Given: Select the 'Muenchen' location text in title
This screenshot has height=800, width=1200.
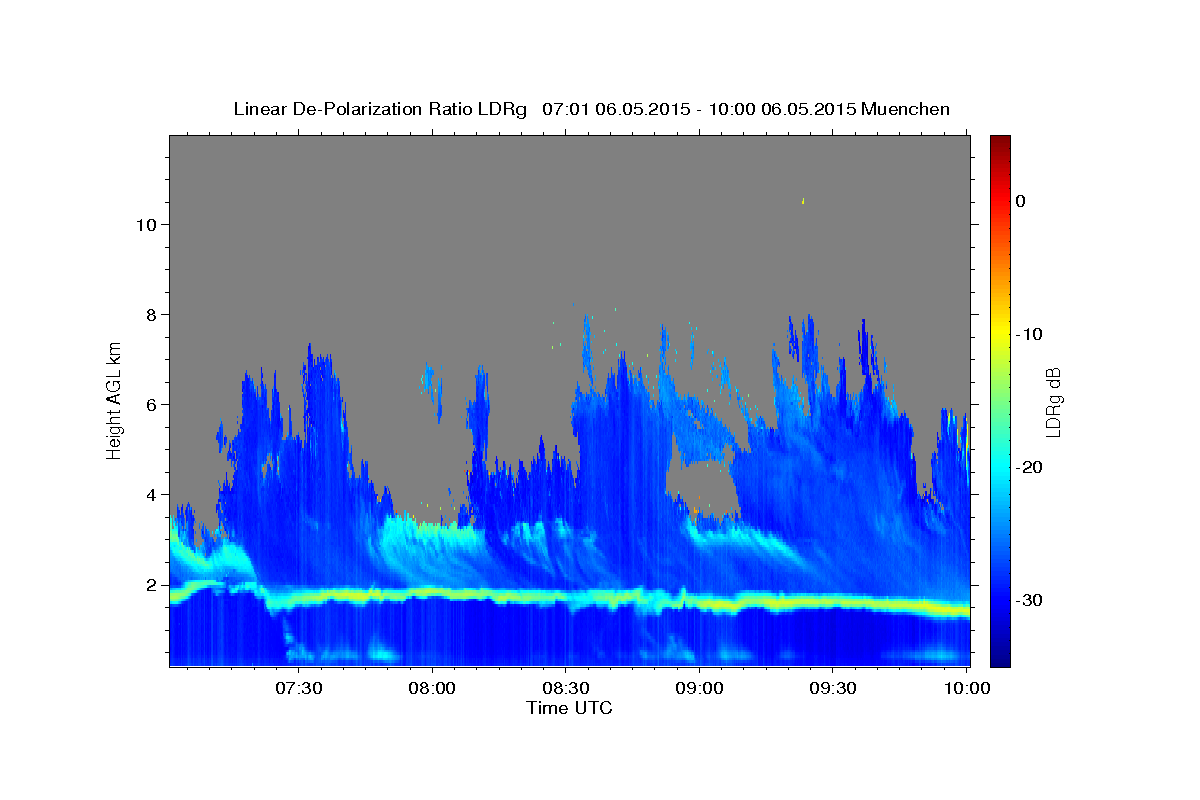Looking at the screenshot, I should 905,109.
